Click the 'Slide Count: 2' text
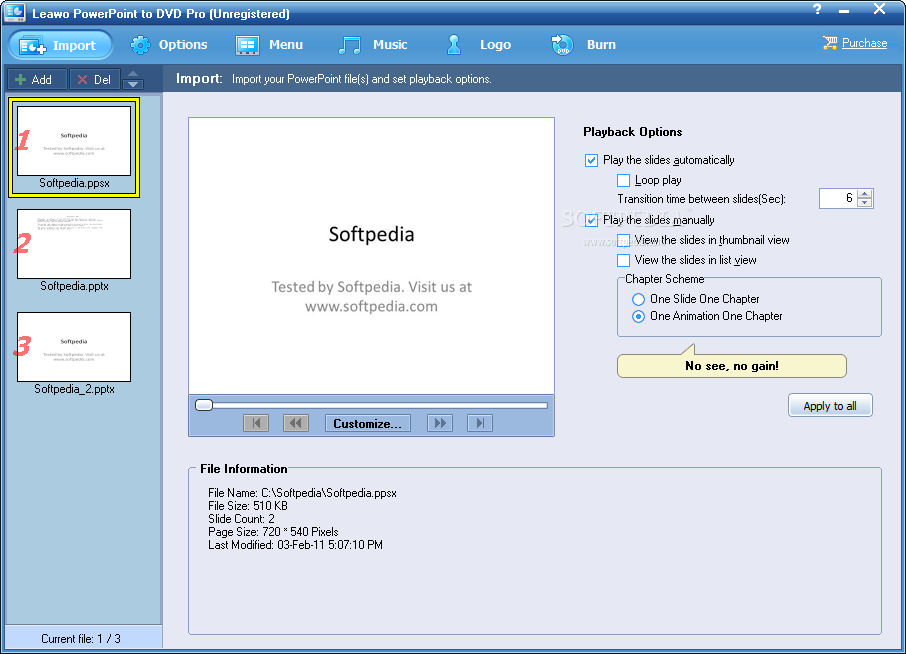This screenshot has height=654, width=906. 242,519
